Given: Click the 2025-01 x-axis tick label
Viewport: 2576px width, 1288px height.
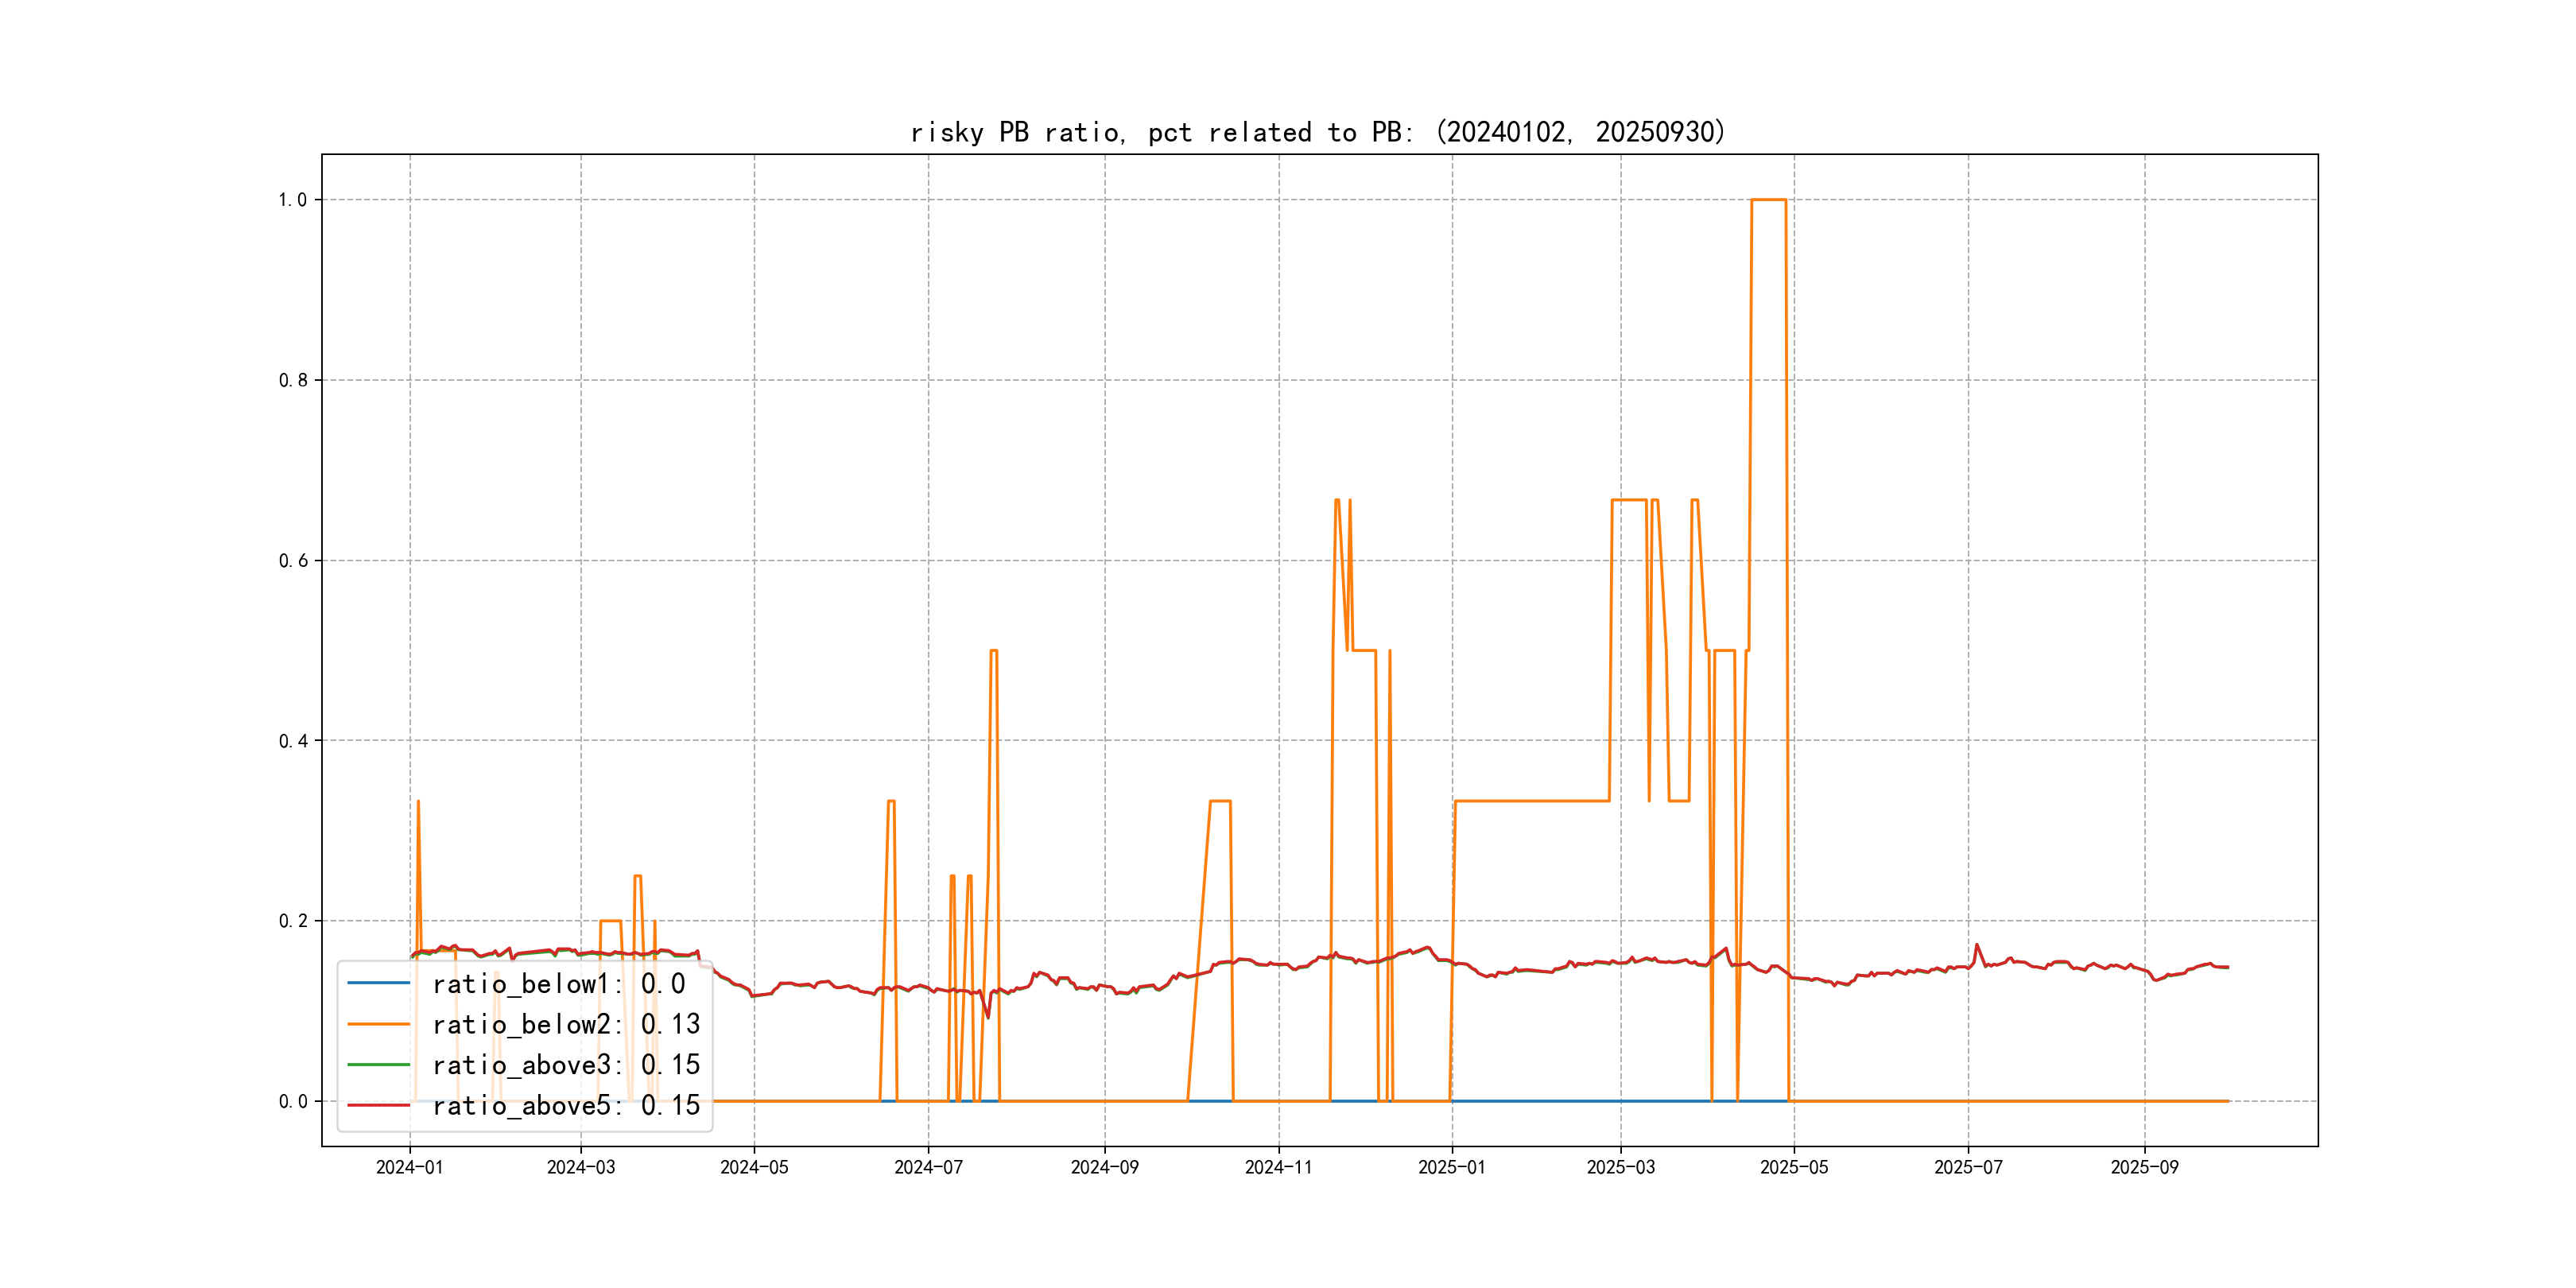Looking at the screenshot, I should coord(1452,1167).
